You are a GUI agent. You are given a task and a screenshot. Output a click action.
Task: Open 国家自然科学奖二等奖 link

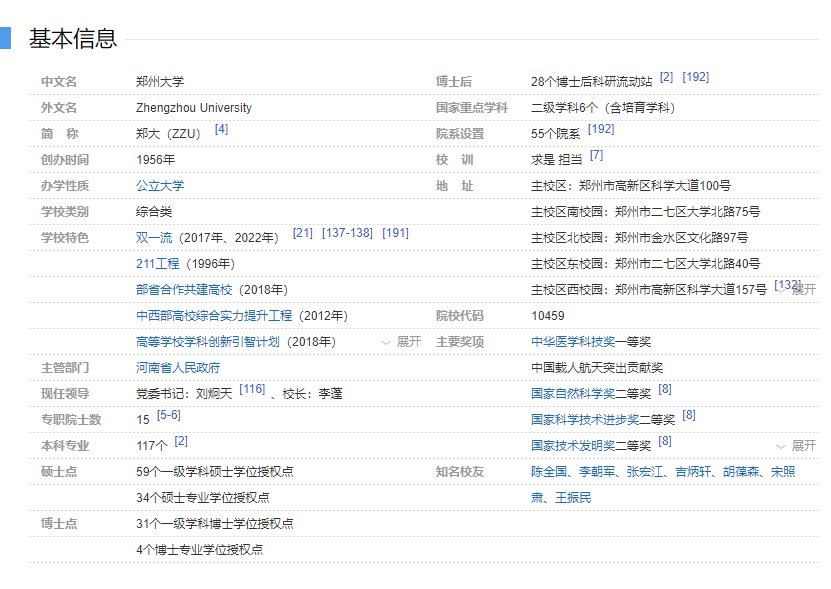click(591, 394)
